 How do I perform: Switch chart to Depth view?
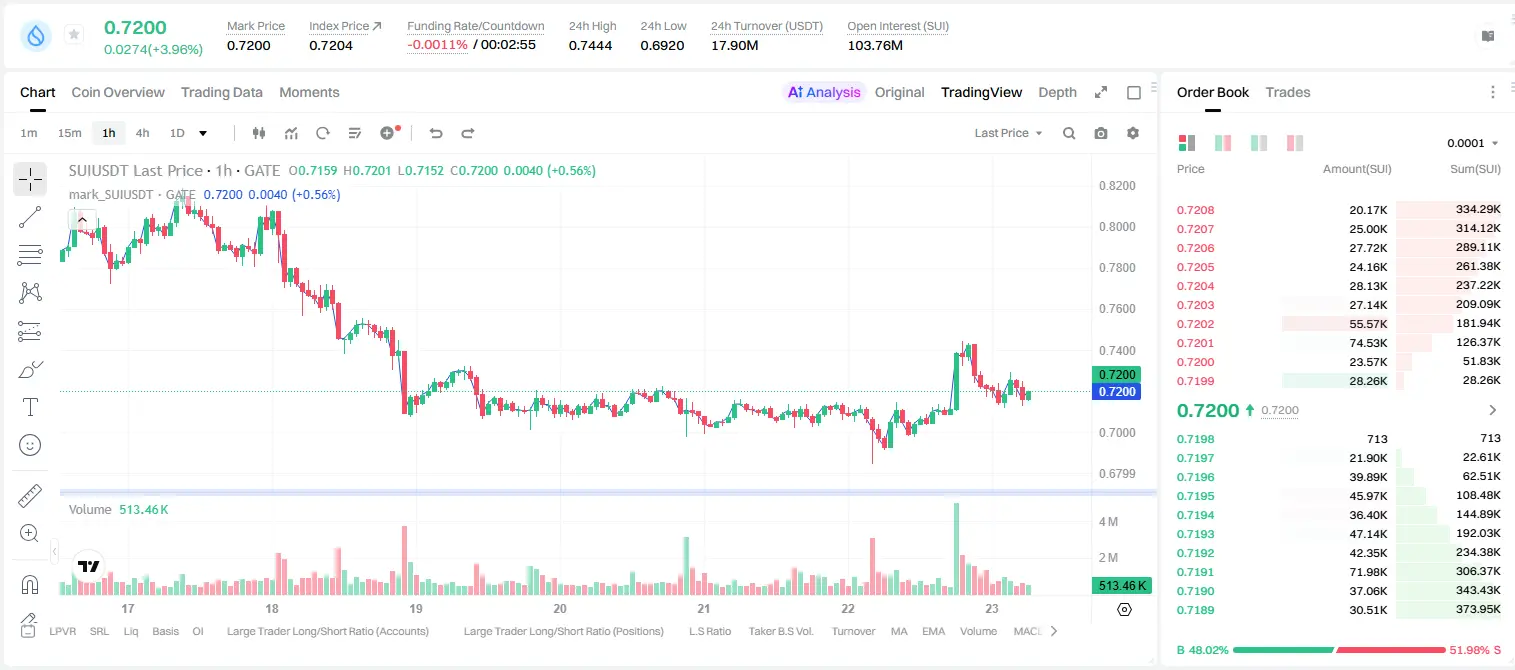(x=1057, y=92)
